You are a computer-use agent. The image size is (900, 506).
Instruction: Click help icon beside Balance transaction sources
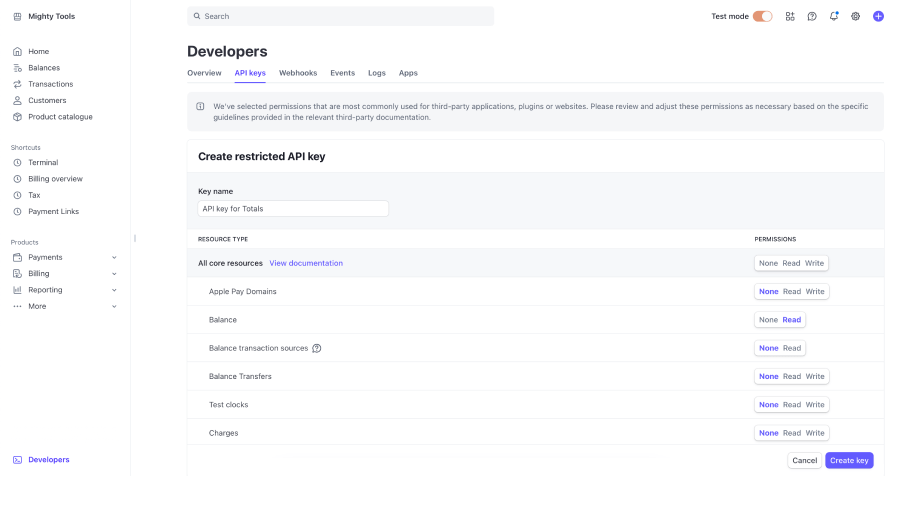click(x=317, y=348)
